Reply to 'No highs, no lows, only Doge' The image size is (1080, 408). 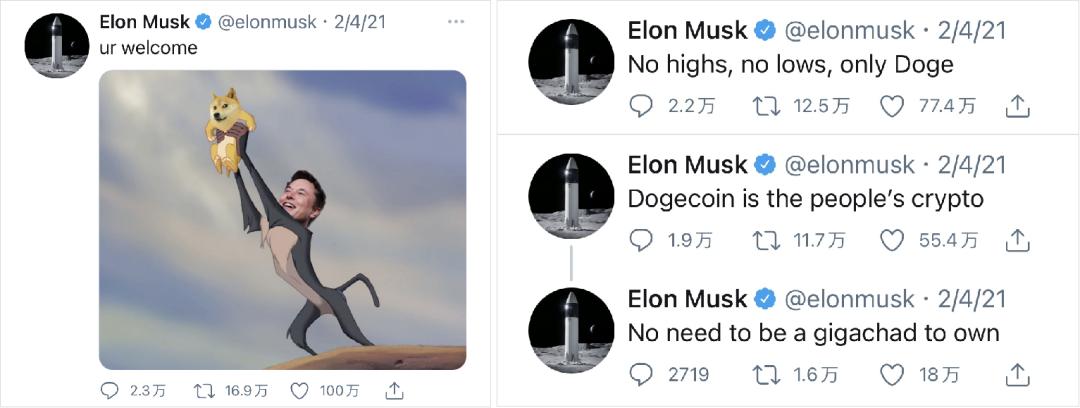click(x=641, y=105)
